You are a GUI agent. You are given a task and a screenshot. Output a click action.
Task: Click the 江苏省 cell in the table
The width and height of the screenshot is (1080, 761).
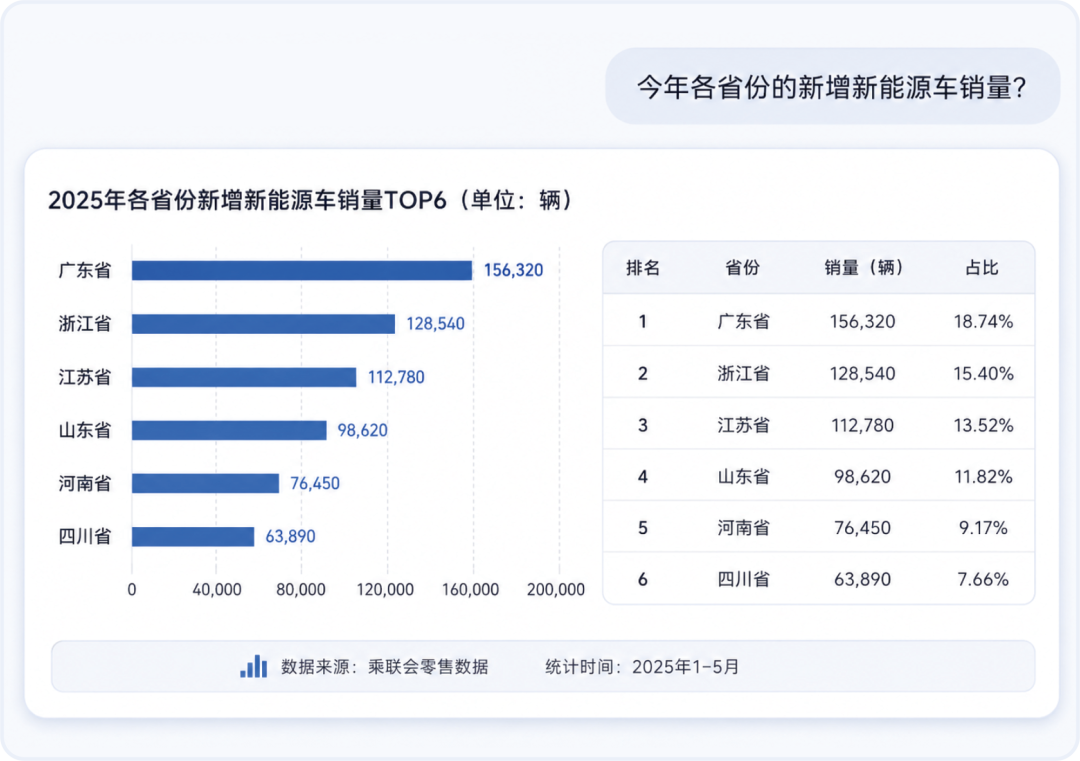[743, 425]
